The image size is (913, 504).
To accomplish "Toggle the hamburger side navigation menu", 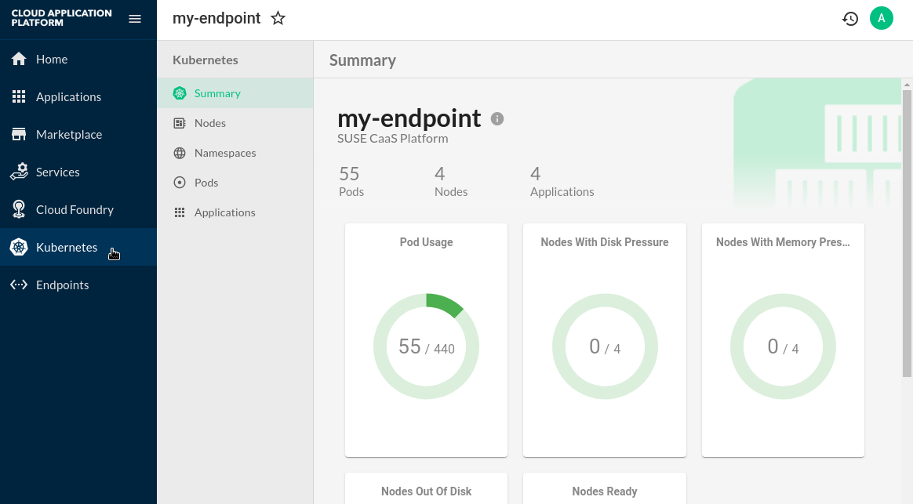I will pos(135,18).
